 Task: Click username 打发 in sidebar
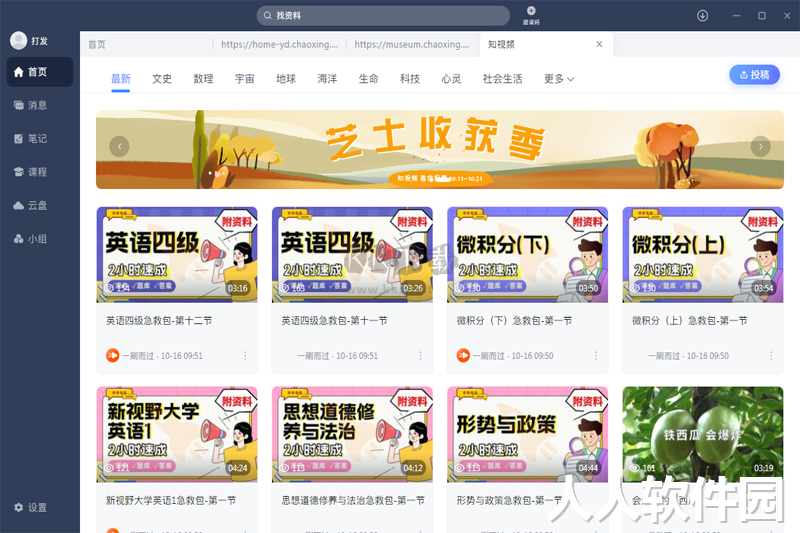[39, 41]
